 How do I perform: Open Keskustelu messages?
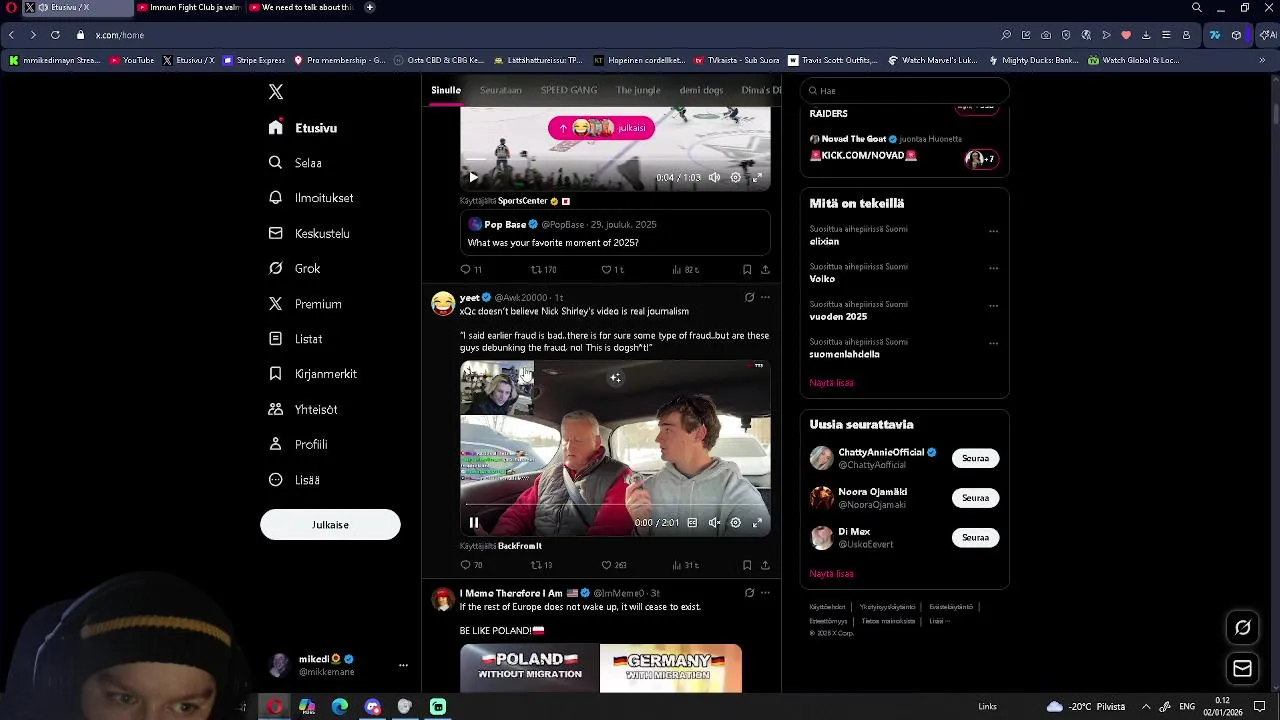309,233
